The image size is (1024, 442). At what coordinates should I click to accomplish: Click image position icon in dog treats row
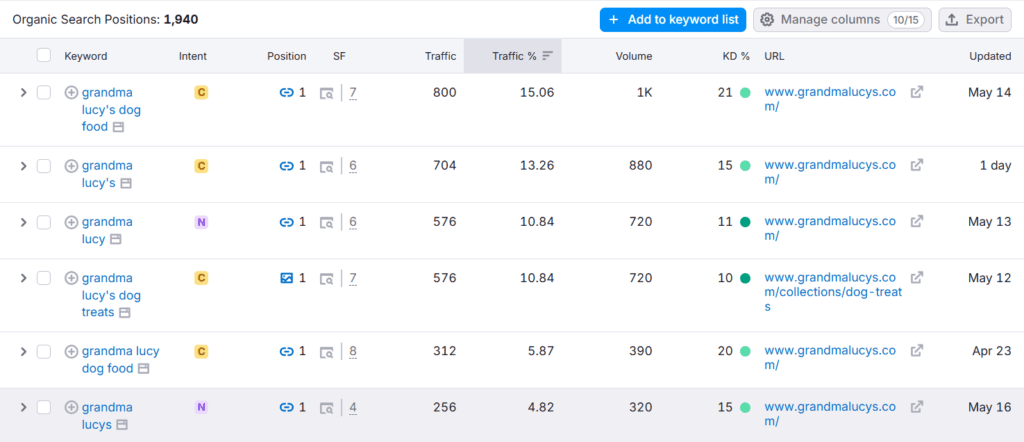click(286, 278)
